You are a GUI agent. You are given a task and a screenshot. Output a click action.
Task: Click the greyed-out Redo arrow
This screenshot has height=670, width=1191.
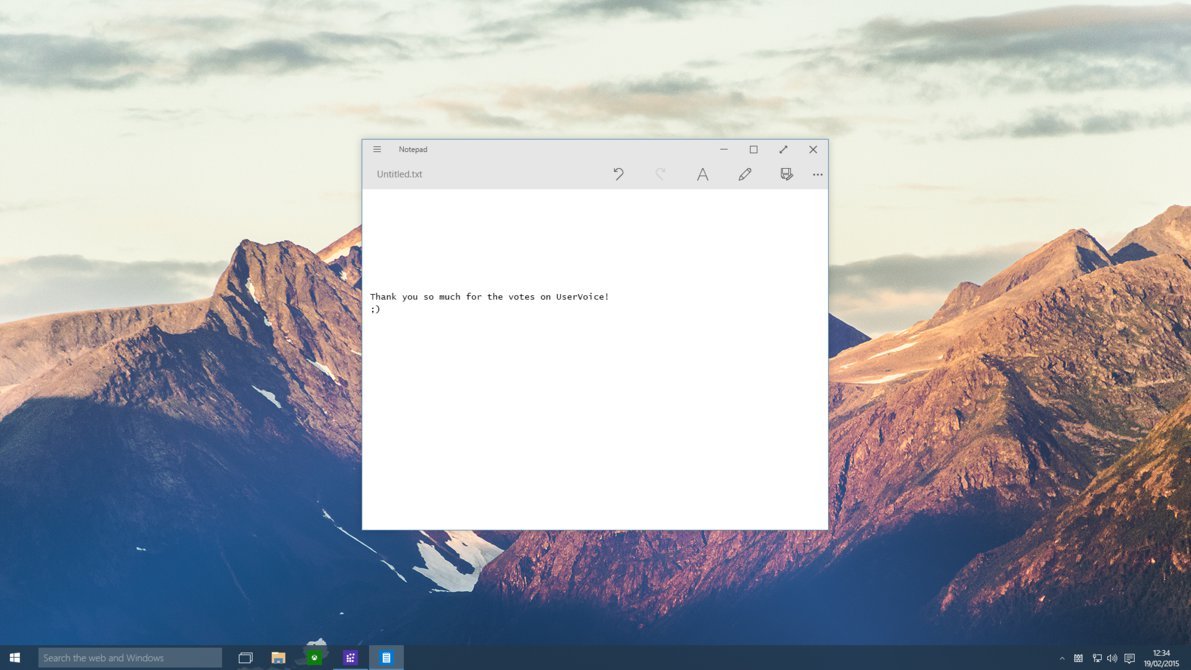[x=660, y=174]
